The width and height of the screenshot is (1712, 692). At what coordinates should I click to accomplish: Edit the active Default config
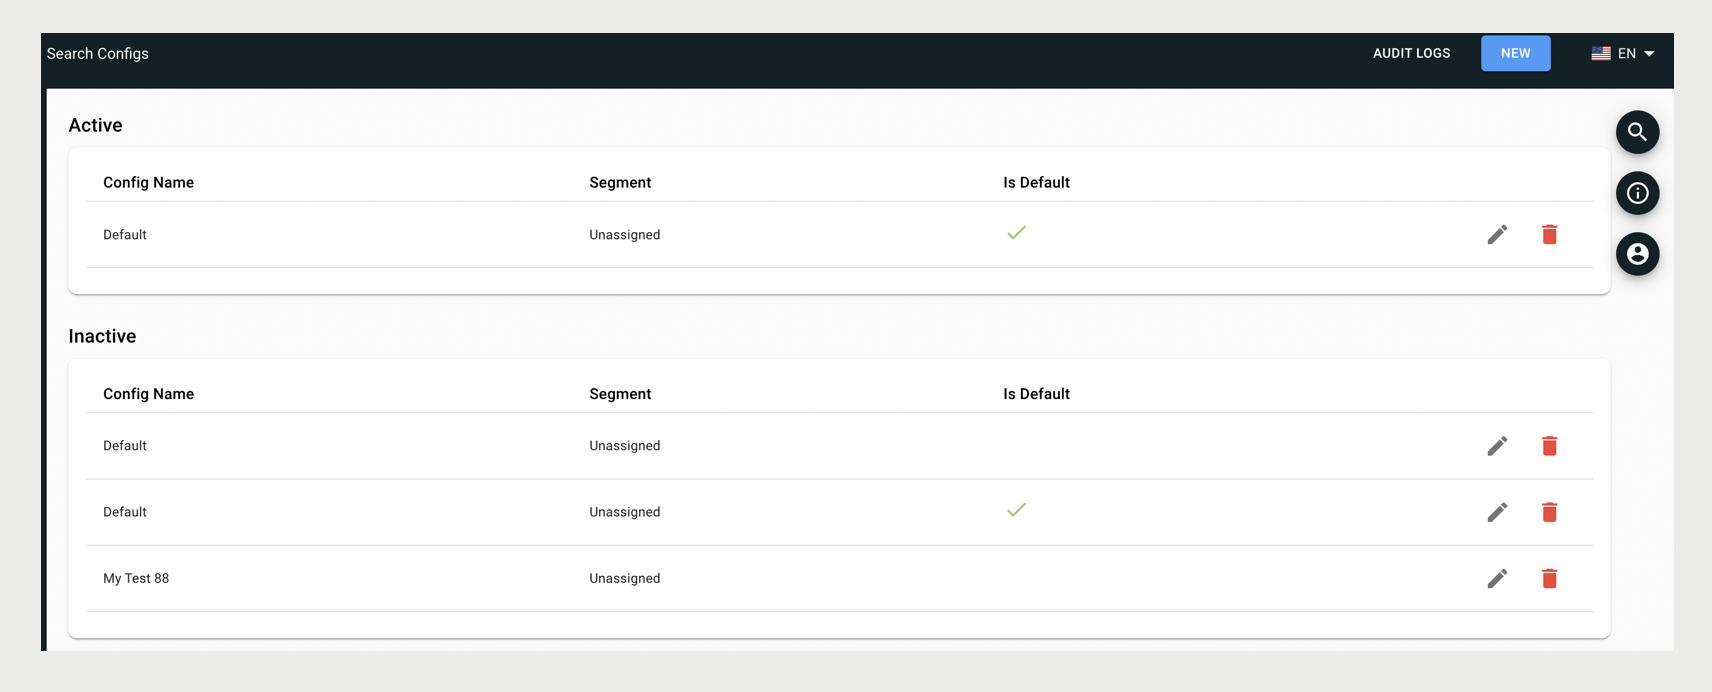pyautogui.click(x=1497, y=234)
